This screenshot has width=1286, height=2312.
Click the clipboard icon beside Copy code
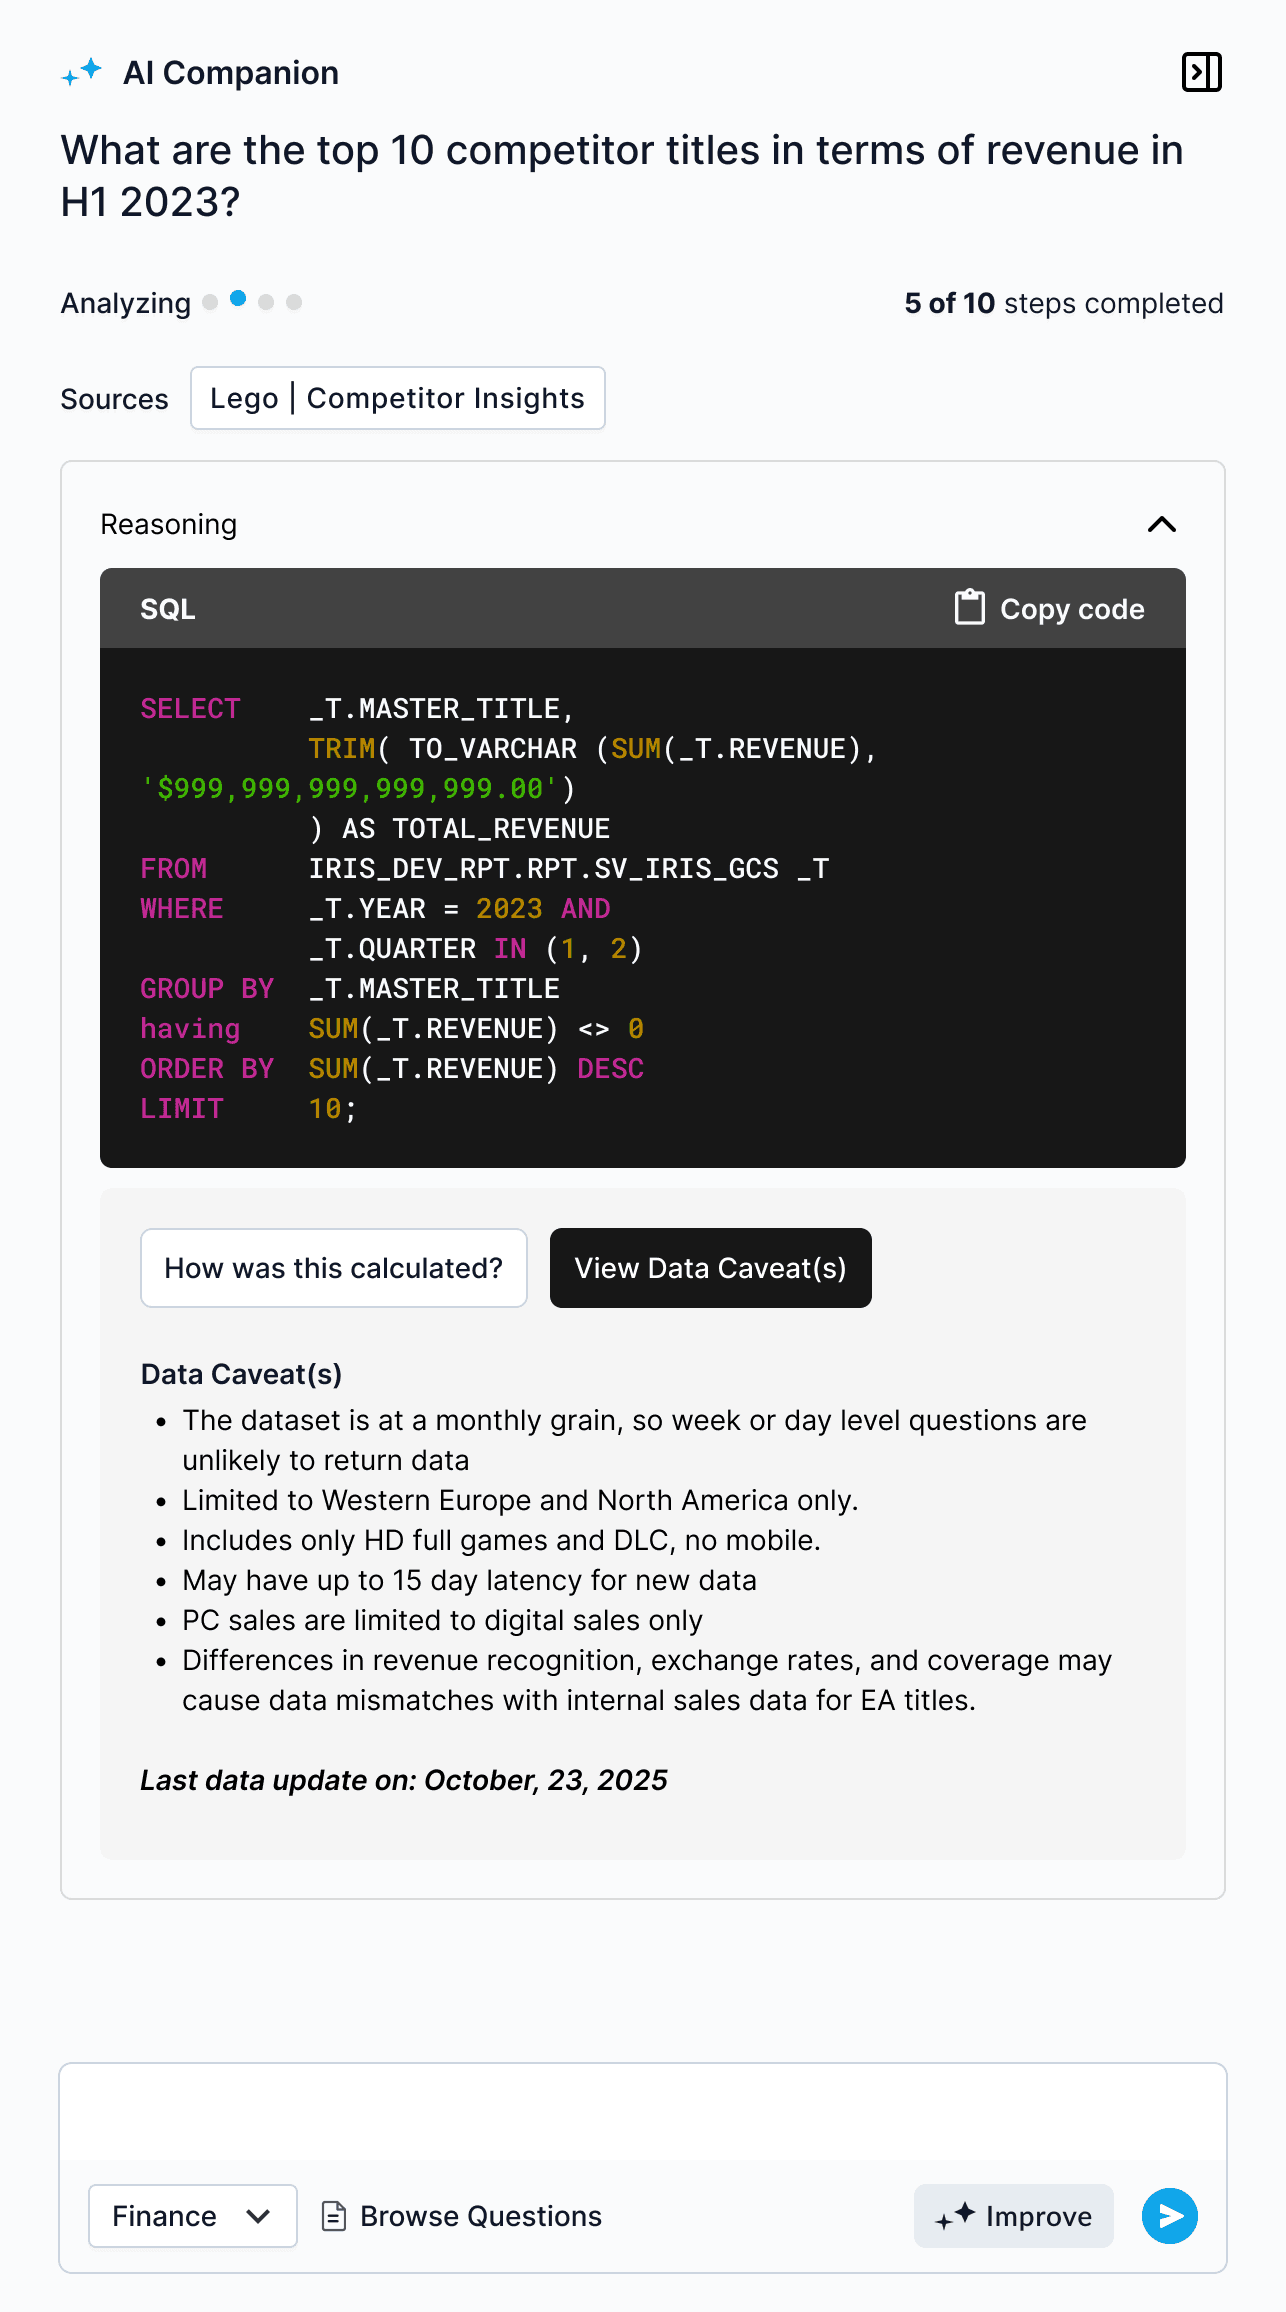pos(969,607)
